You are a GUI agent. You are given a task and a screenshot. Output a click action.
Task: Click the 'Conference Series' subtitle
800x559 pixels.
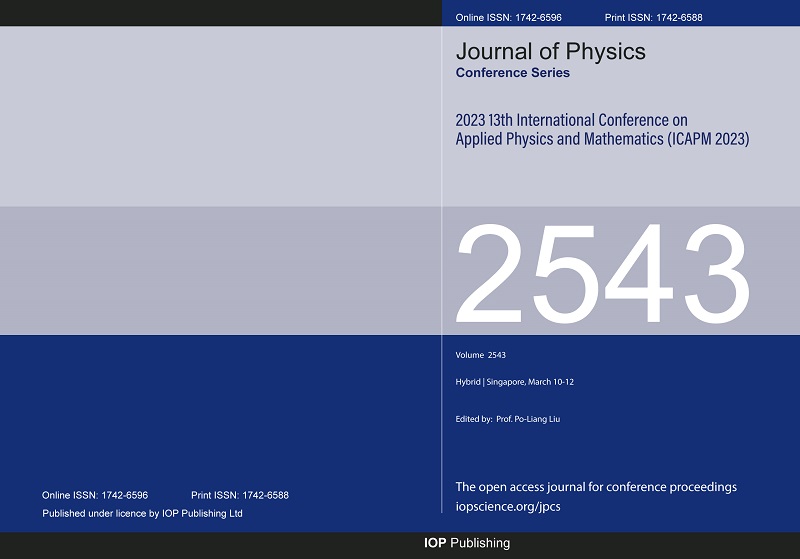coord(513,72)
